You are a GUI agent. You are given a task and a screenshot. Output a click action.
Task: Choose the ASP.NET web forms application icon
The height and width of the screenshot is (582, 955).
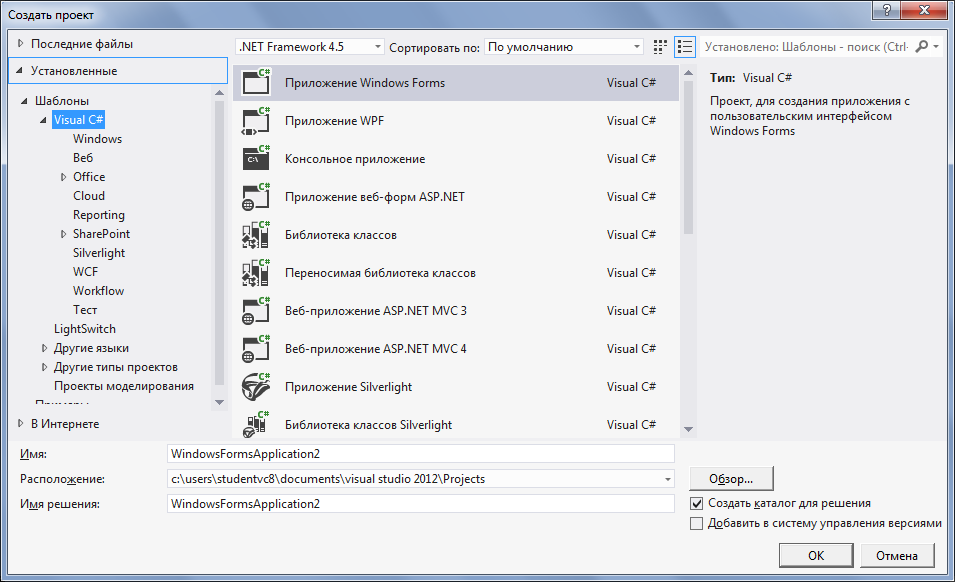click(x=256, y=197)
